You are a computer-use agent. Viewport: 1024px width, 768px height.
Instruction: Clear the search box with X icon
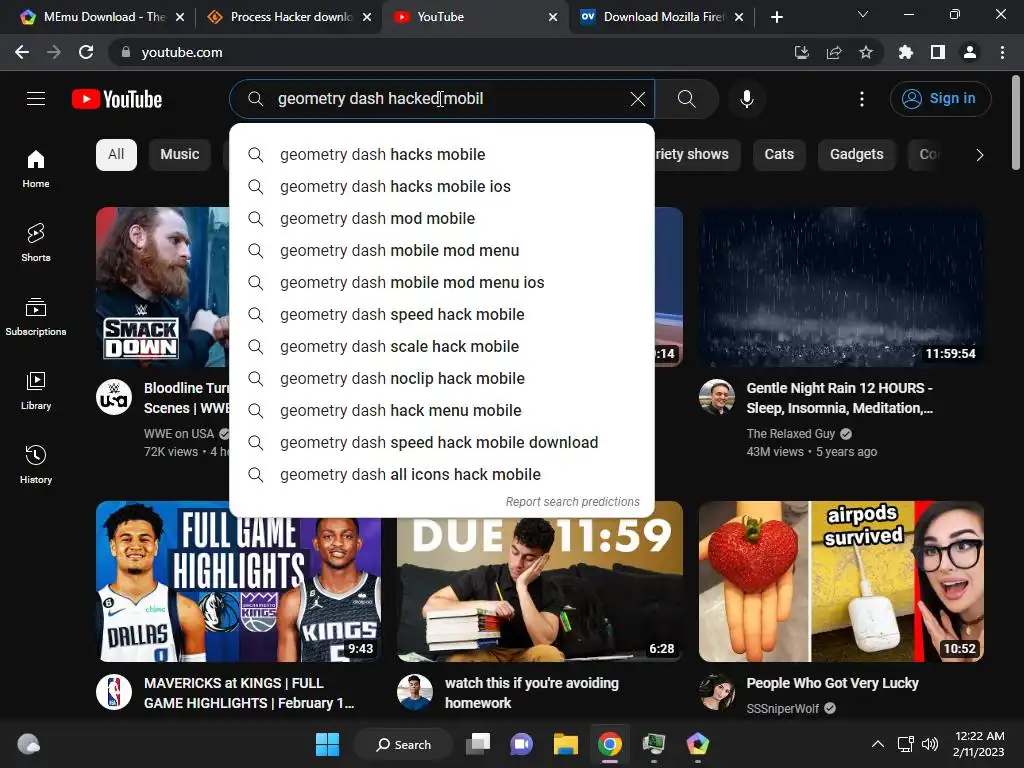(x=637, y=99)
